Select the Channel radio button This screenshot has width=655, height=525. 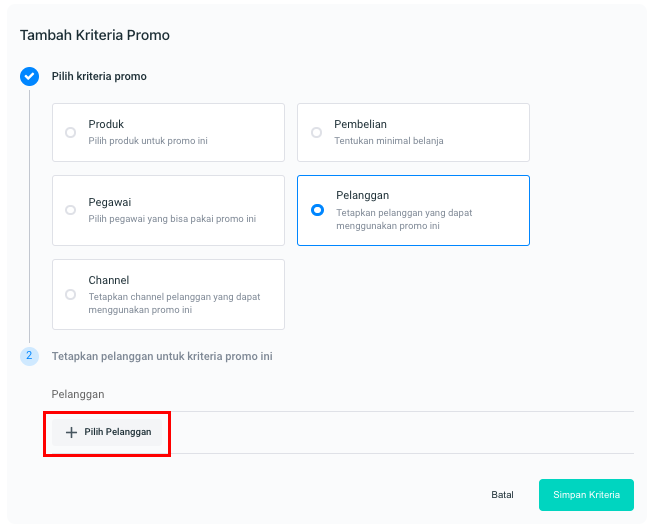(x=70, y=294)
